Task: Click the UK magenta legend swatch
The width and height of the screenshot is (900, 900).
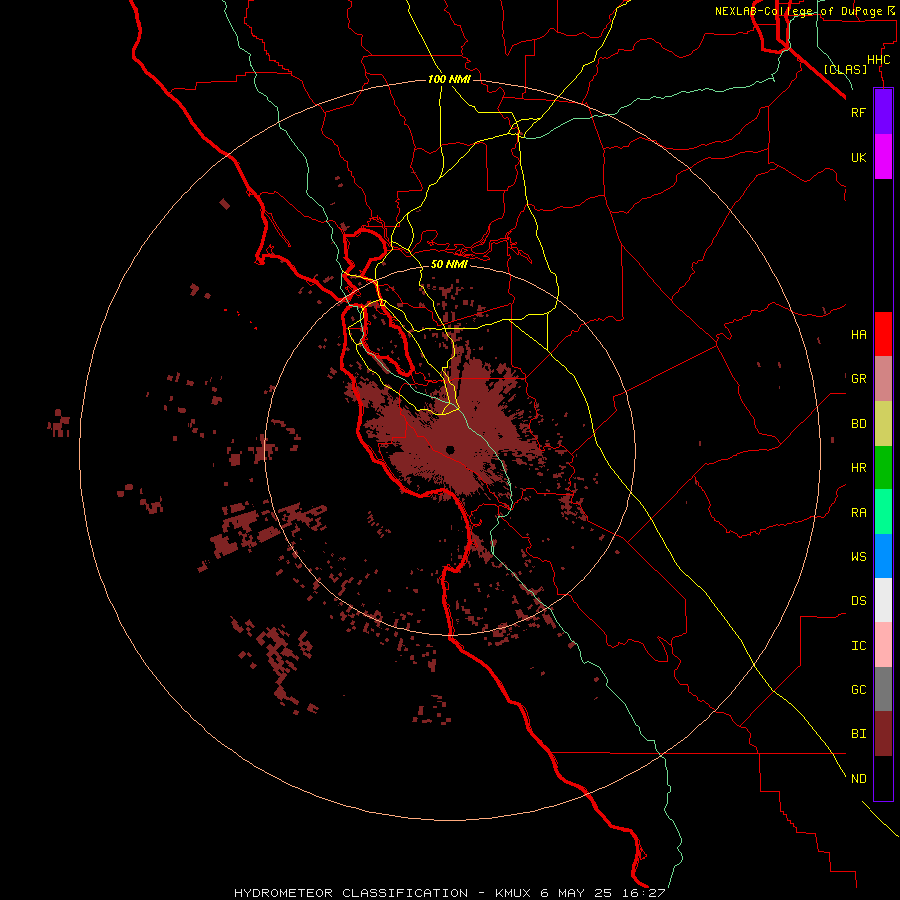Action: 883,157
